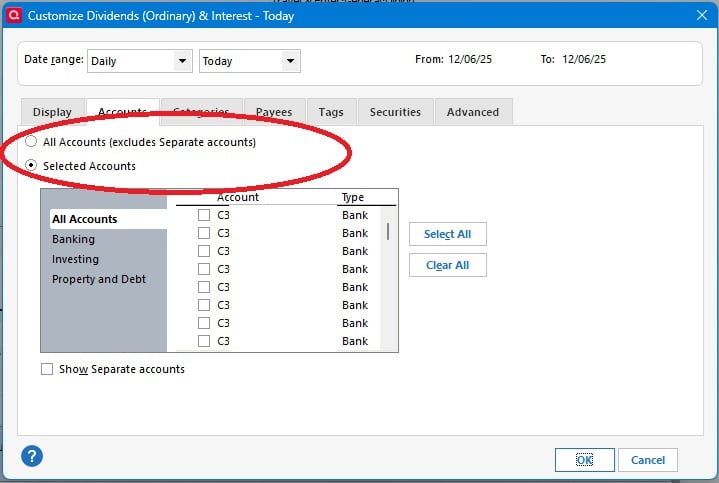Click the To date 12/06/25 value

pyautogui.click(x=584, y=59)
